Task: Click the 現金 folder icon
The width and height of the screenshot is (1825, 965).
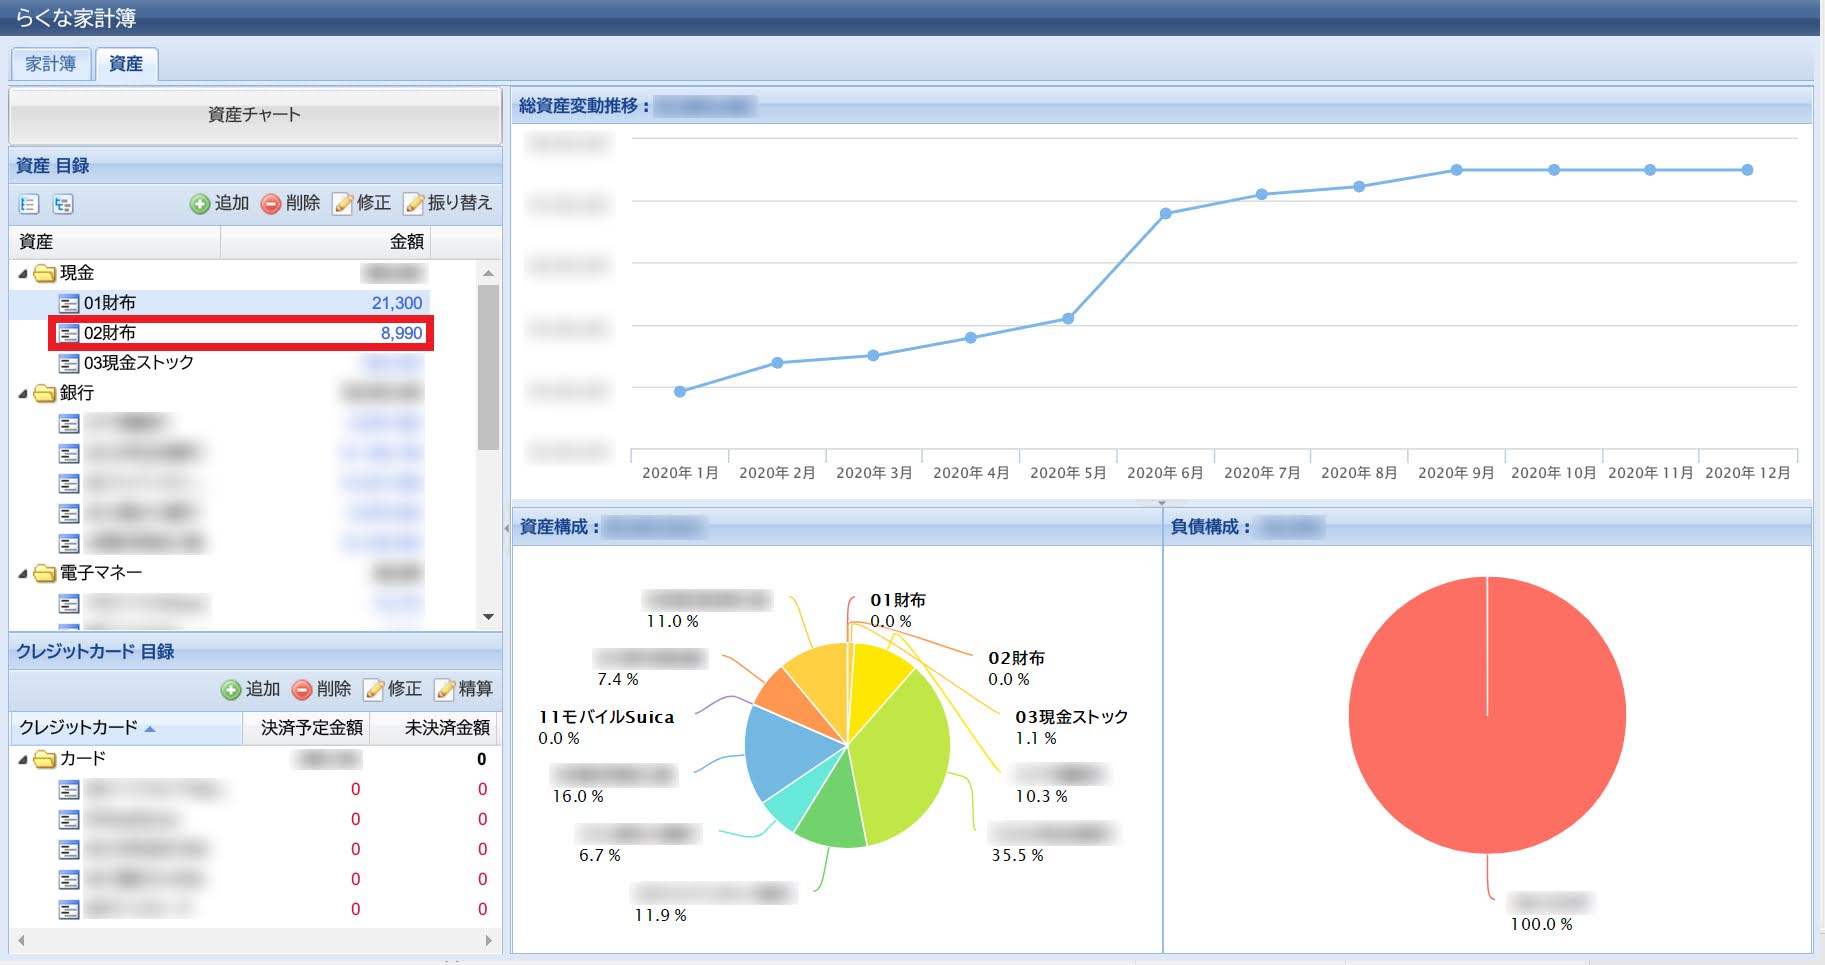Action: [44, 273]
